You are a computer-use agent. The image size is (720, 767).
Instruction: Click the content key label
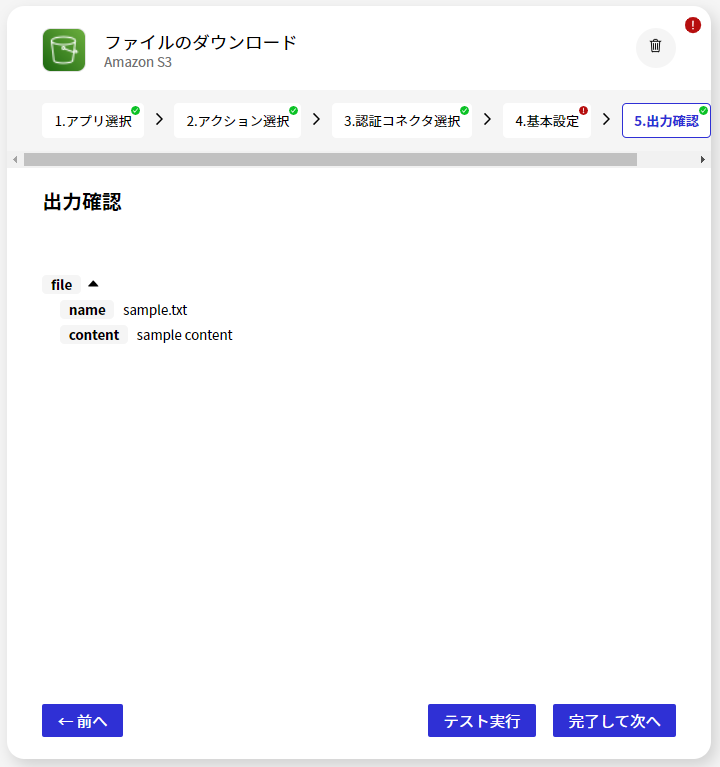(x=94, y=335)
